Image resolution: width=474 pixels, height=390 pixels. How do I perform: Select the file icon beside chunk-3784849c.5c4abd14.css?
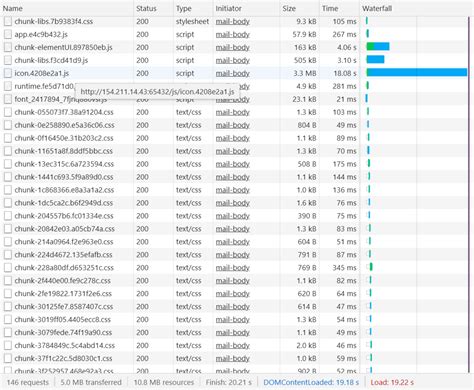(x=8, y=345)
